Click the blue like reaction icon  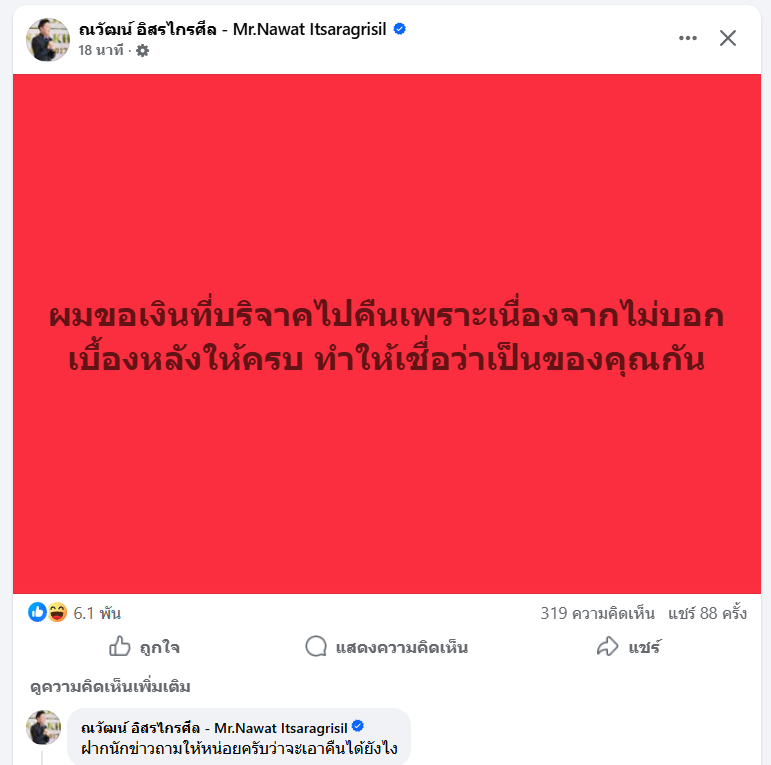(x=37, y=613)
